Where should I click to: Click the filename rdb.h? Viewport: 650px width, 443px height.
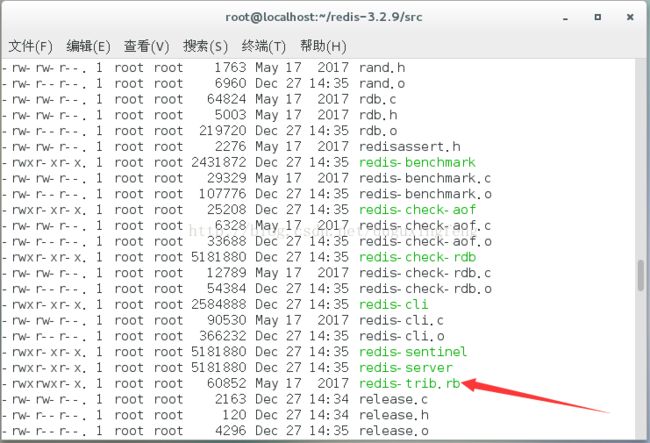click(378, 115)
